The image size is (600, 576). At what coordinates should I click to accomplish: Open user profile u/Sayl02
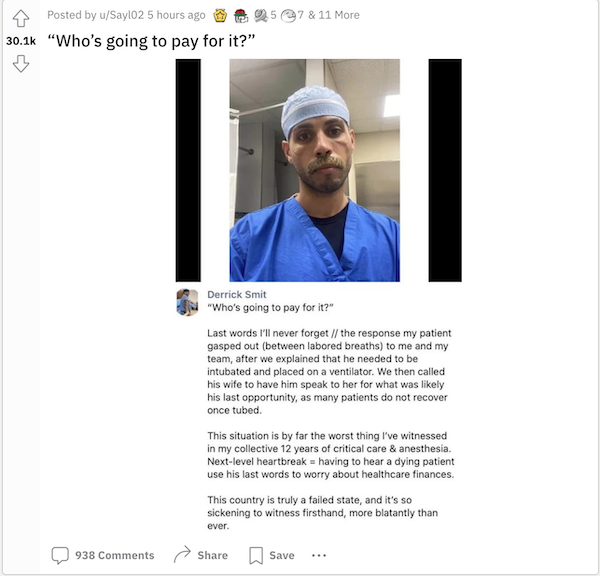coord(122,15)
